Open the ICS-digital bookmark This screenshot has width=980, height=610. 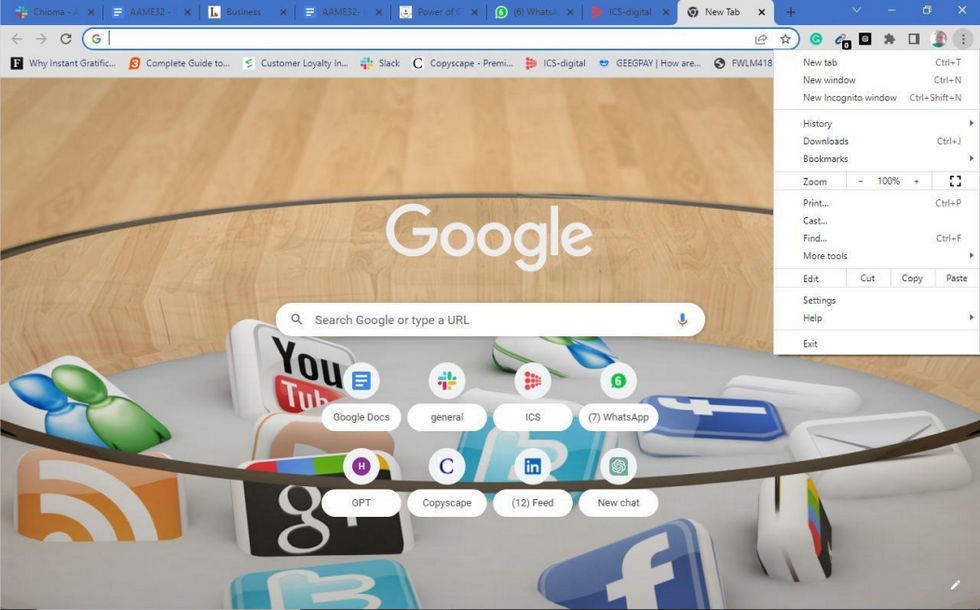coord(555,63)
